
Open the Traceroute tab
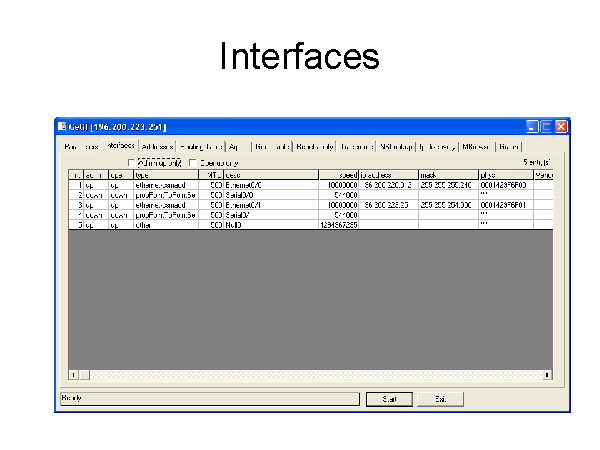click(356, 146)
